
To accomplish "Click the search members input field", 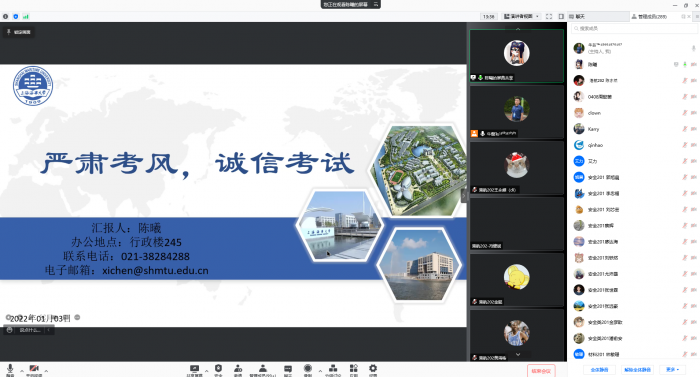I will [x=634, y=29].
